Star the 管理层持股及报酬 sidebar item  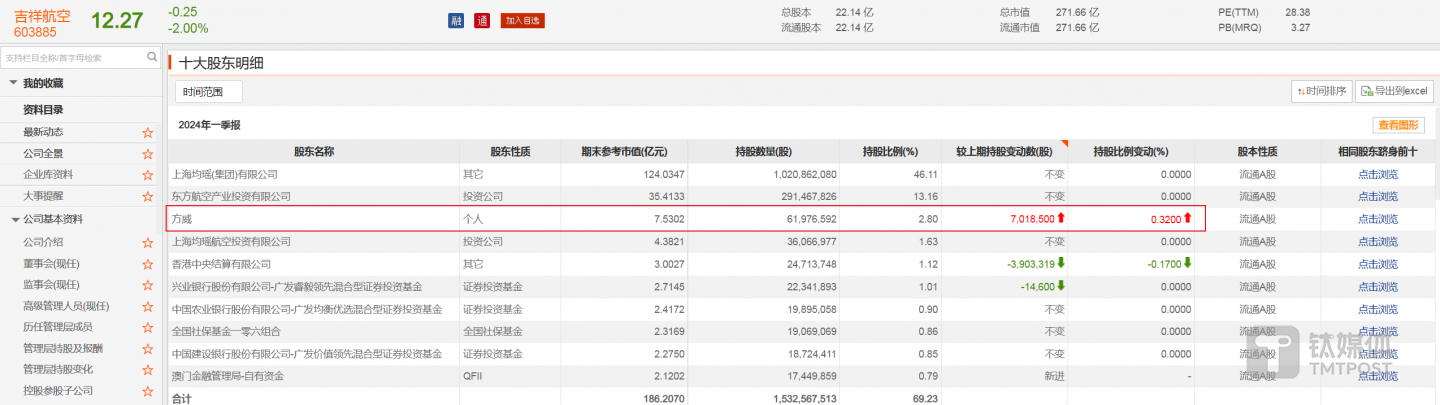(148, 349)
